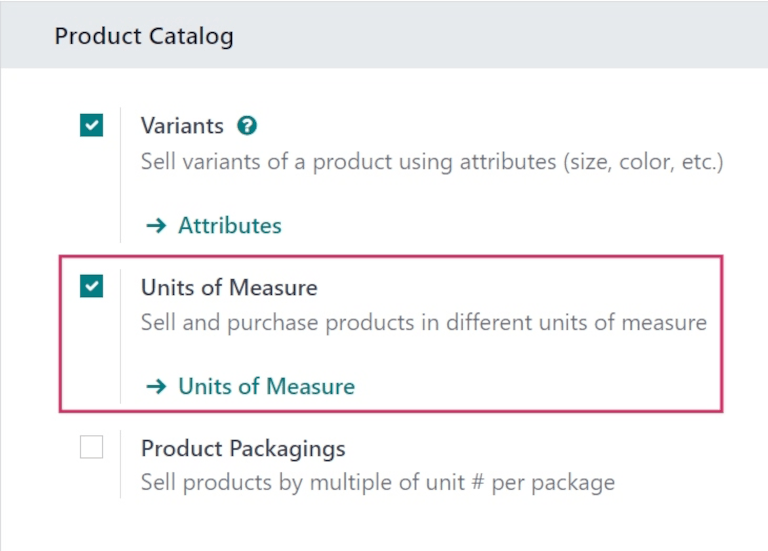The image size is (768, 551).
Task: Click the arrow icon beside Attributes
Action: 155,226
